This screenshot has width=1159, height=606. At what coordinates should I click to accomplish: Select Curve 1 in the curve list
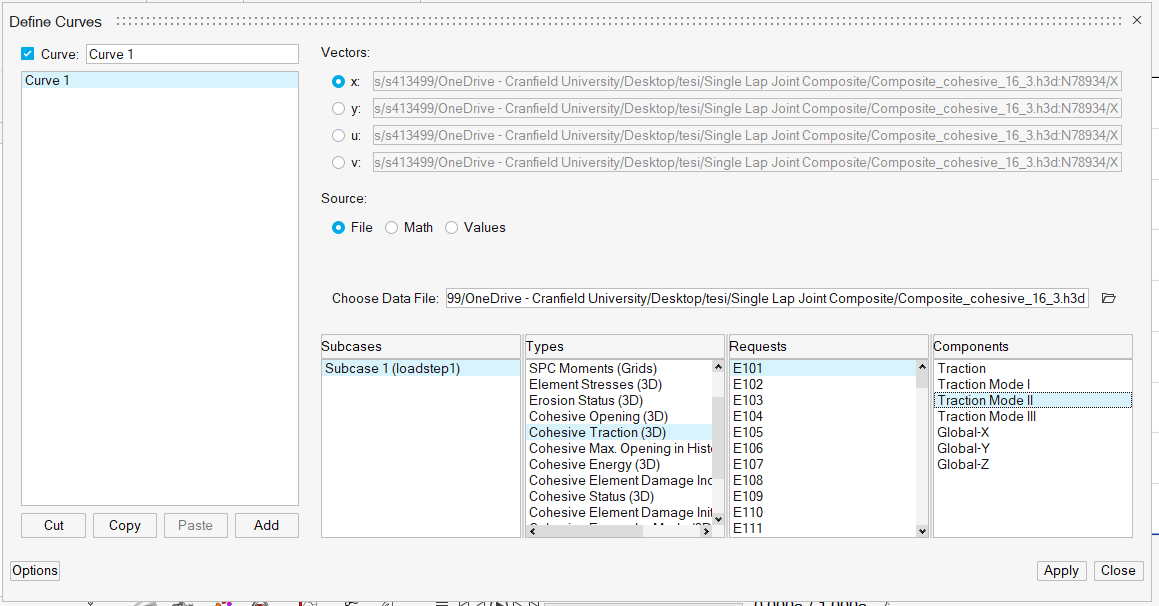[160, 81]
